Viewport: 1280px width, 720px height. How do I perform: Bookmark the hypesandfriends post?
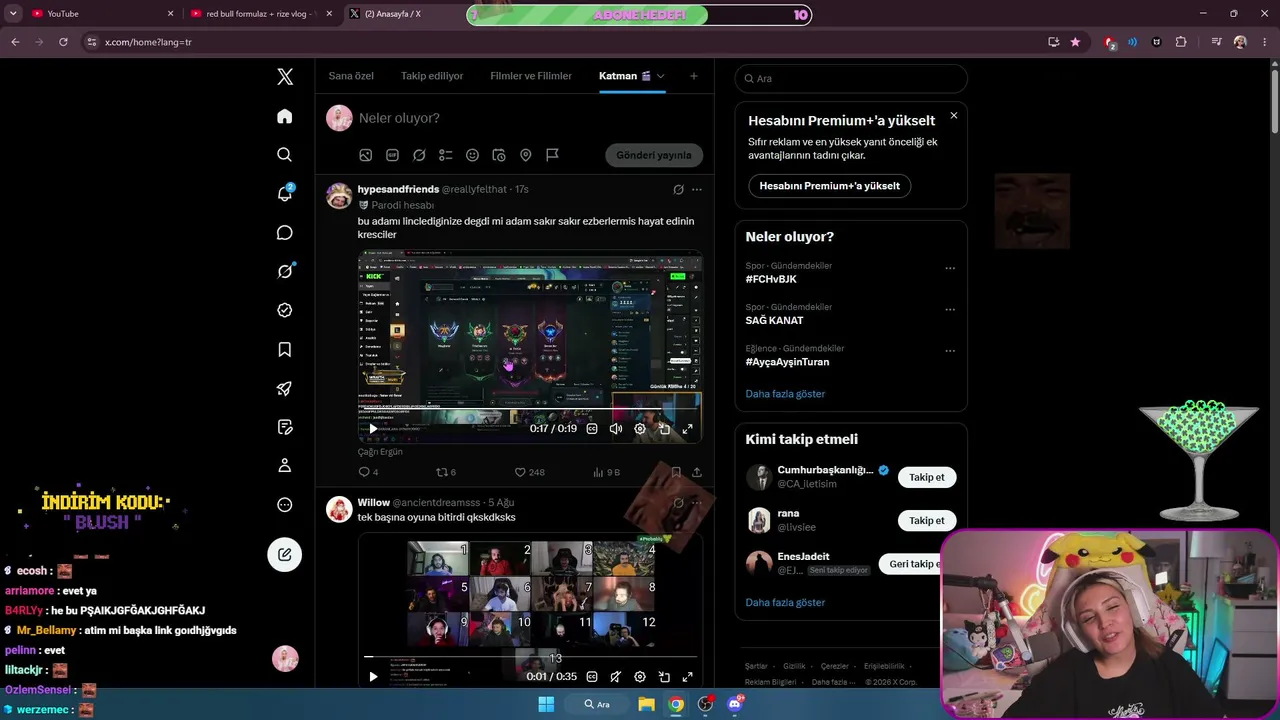(x=676, y=472)
